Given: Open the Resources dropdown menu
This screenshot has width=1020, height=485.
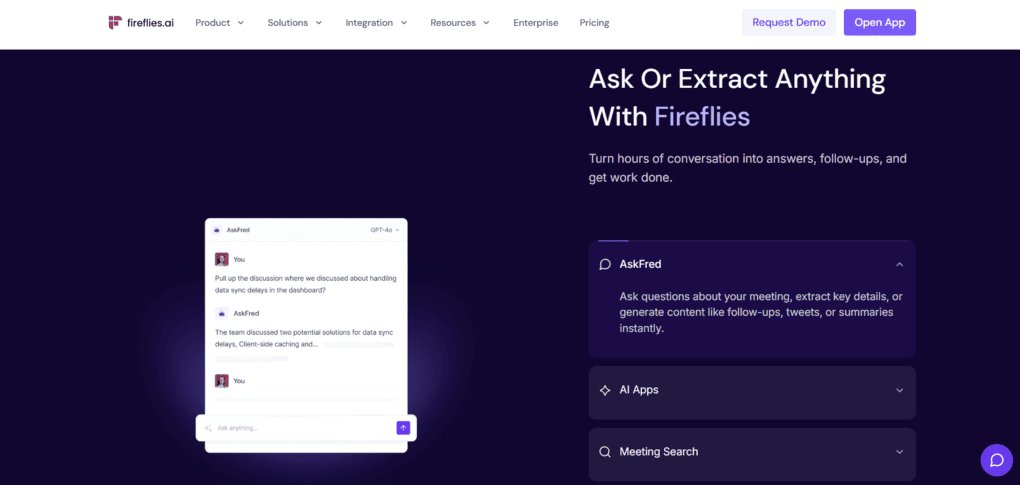Looking at the screenshot, I should point(460,23).
